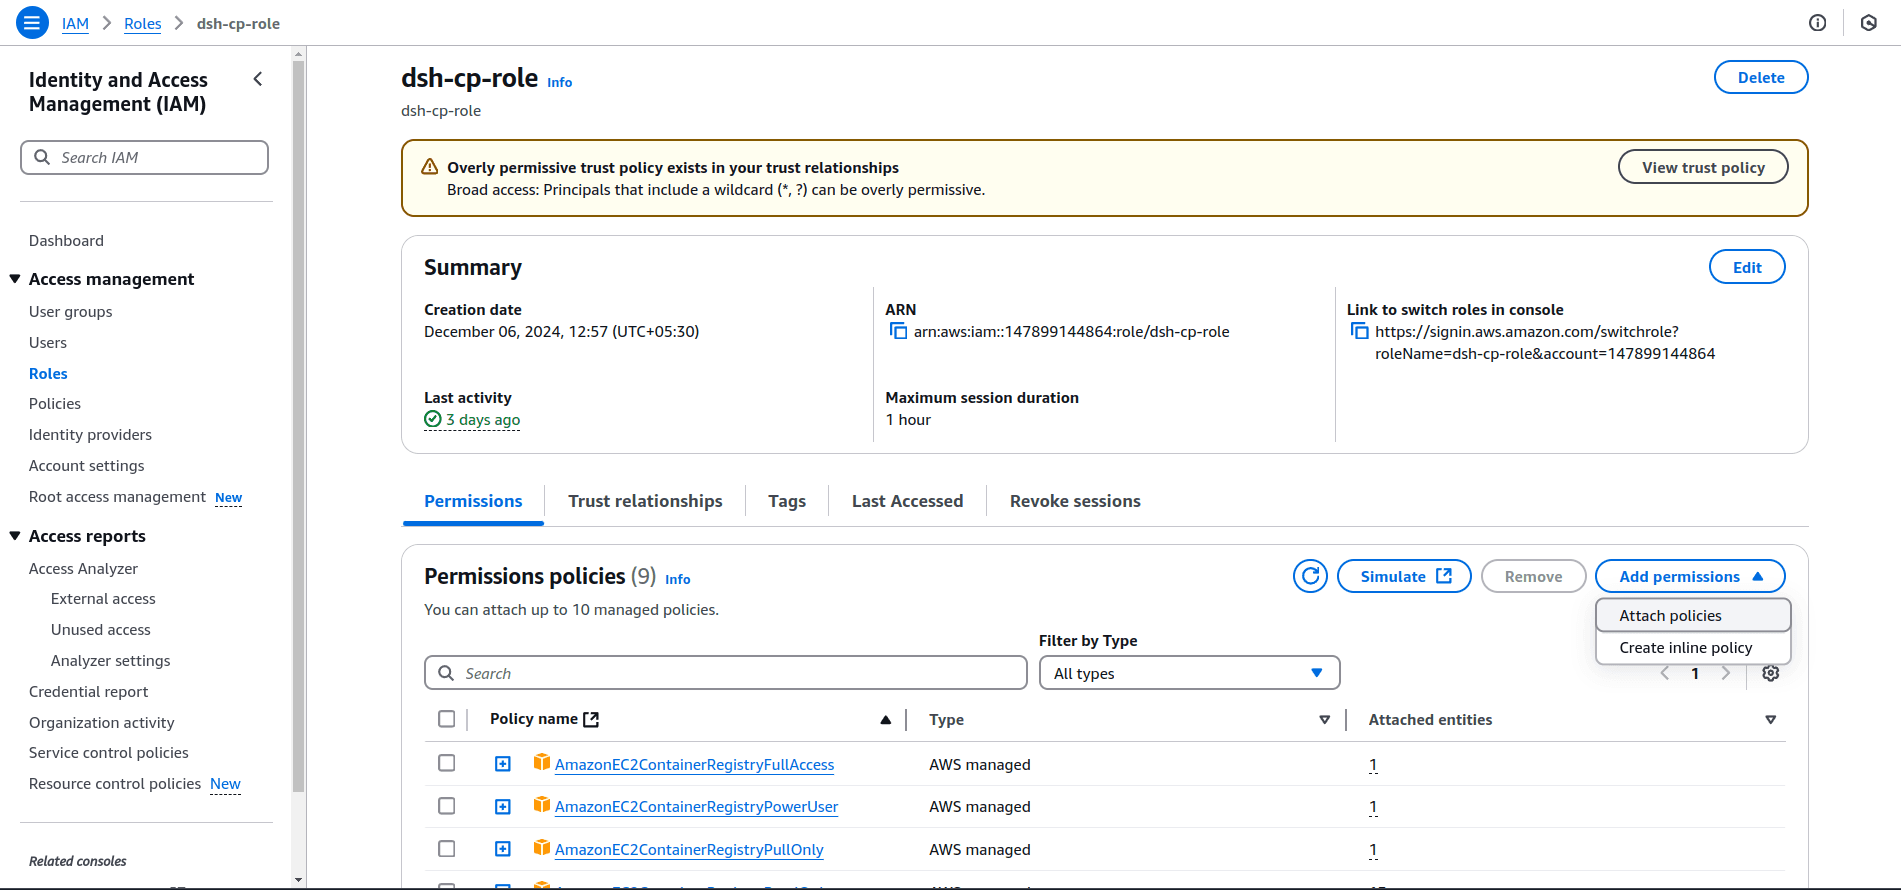Open the Revoke sessions tab
This screenshot has height=890, width=1901.
tap(1075, 501)
